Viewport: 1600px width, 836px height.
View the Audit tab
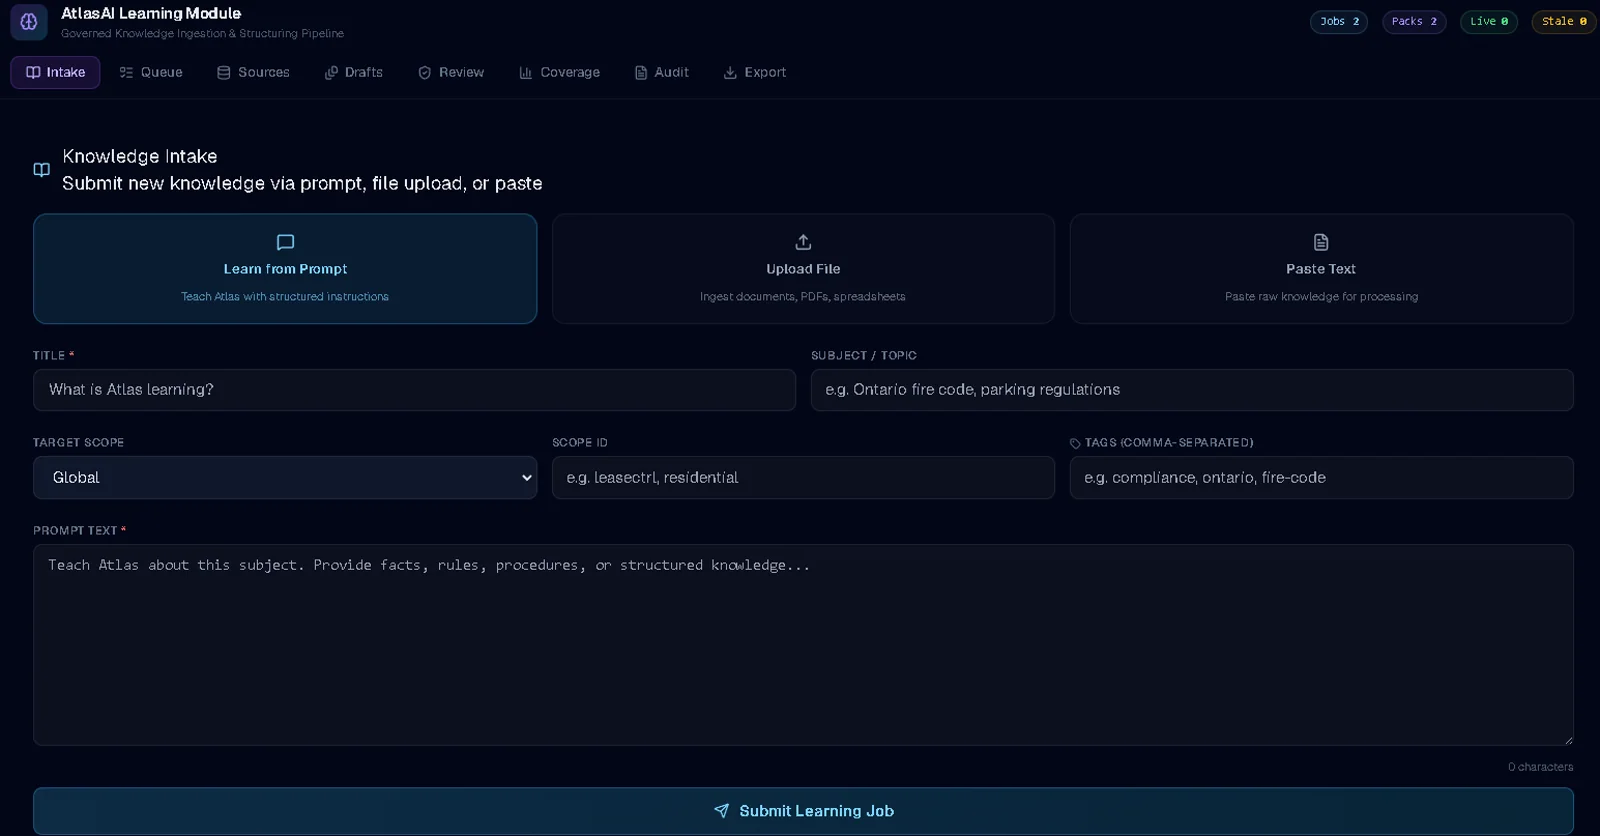[x=662, y=72]
